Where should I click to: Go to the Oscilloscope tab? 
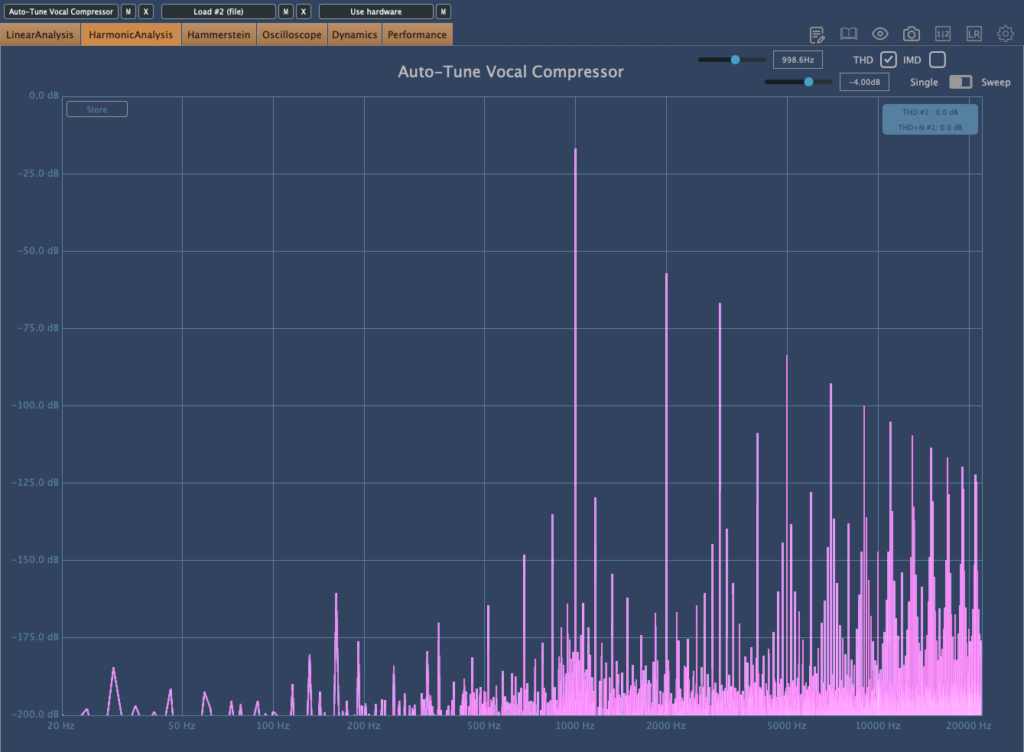(x=292, y=35)
